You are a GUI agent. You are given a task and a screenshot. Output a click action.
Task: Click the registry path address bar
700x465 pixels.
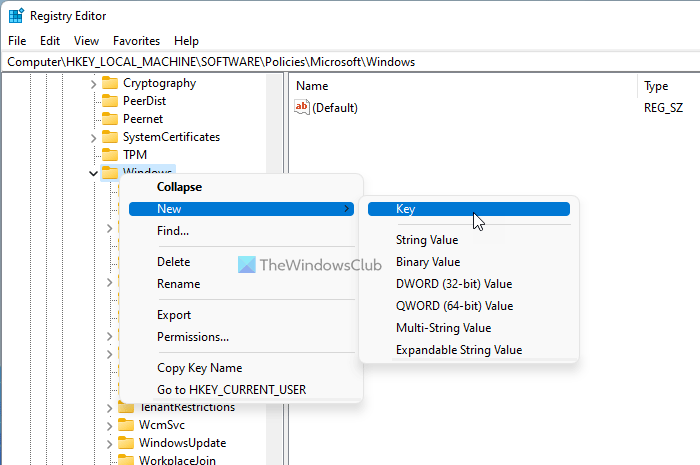click(x=351, y=62)
